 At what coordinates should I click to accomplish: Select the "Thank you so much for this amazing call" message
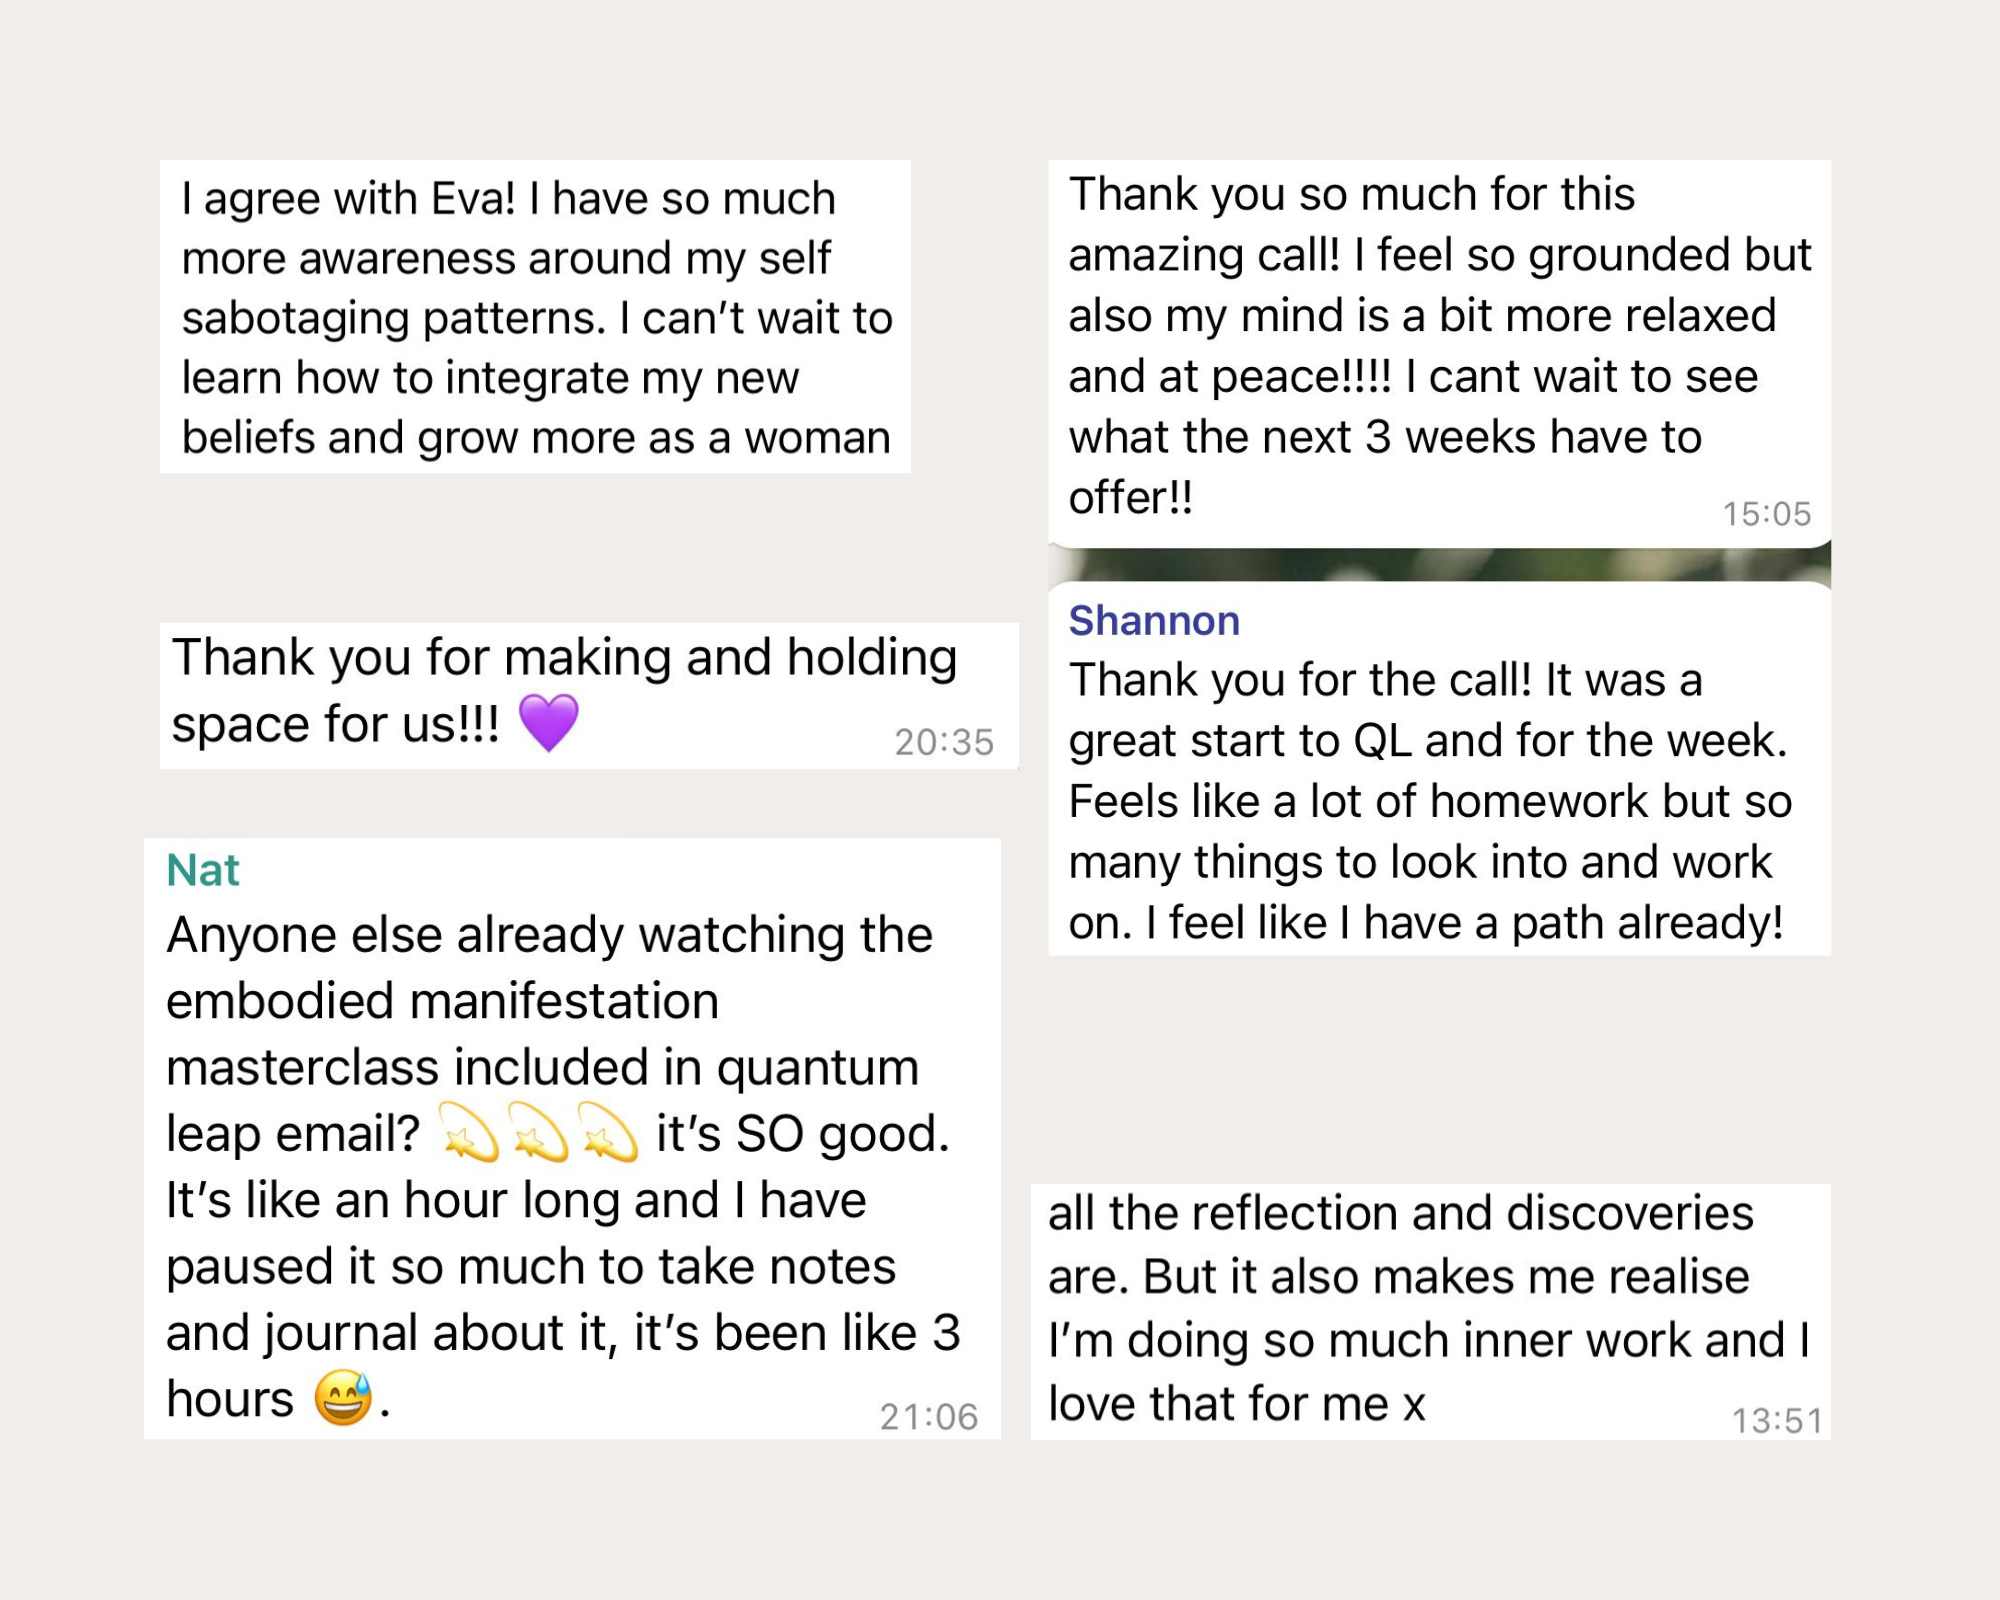pos(1438,345)
